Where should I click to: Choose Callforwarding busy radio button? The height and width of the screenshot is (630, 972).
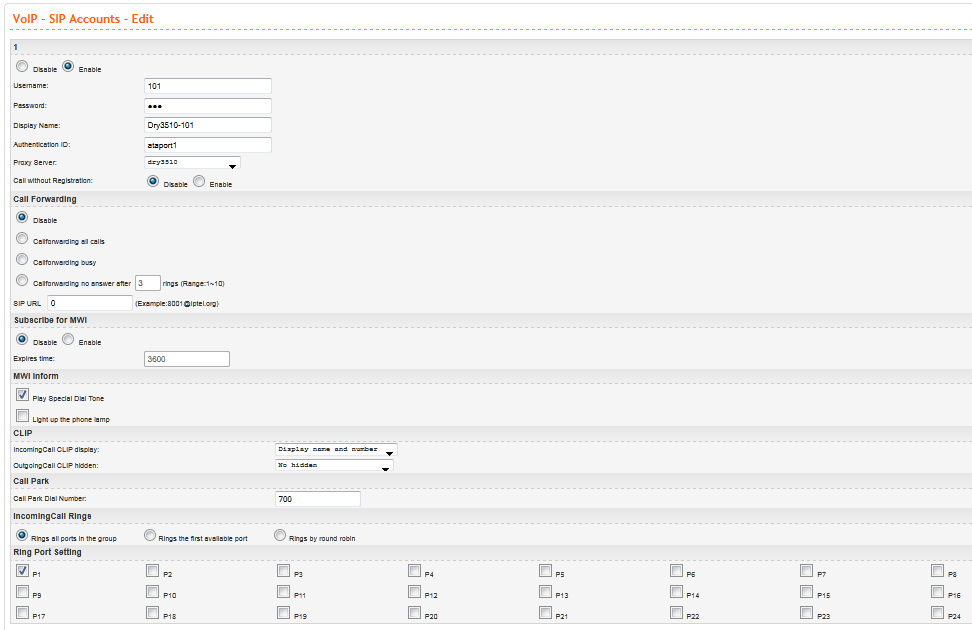pos(22,259)
